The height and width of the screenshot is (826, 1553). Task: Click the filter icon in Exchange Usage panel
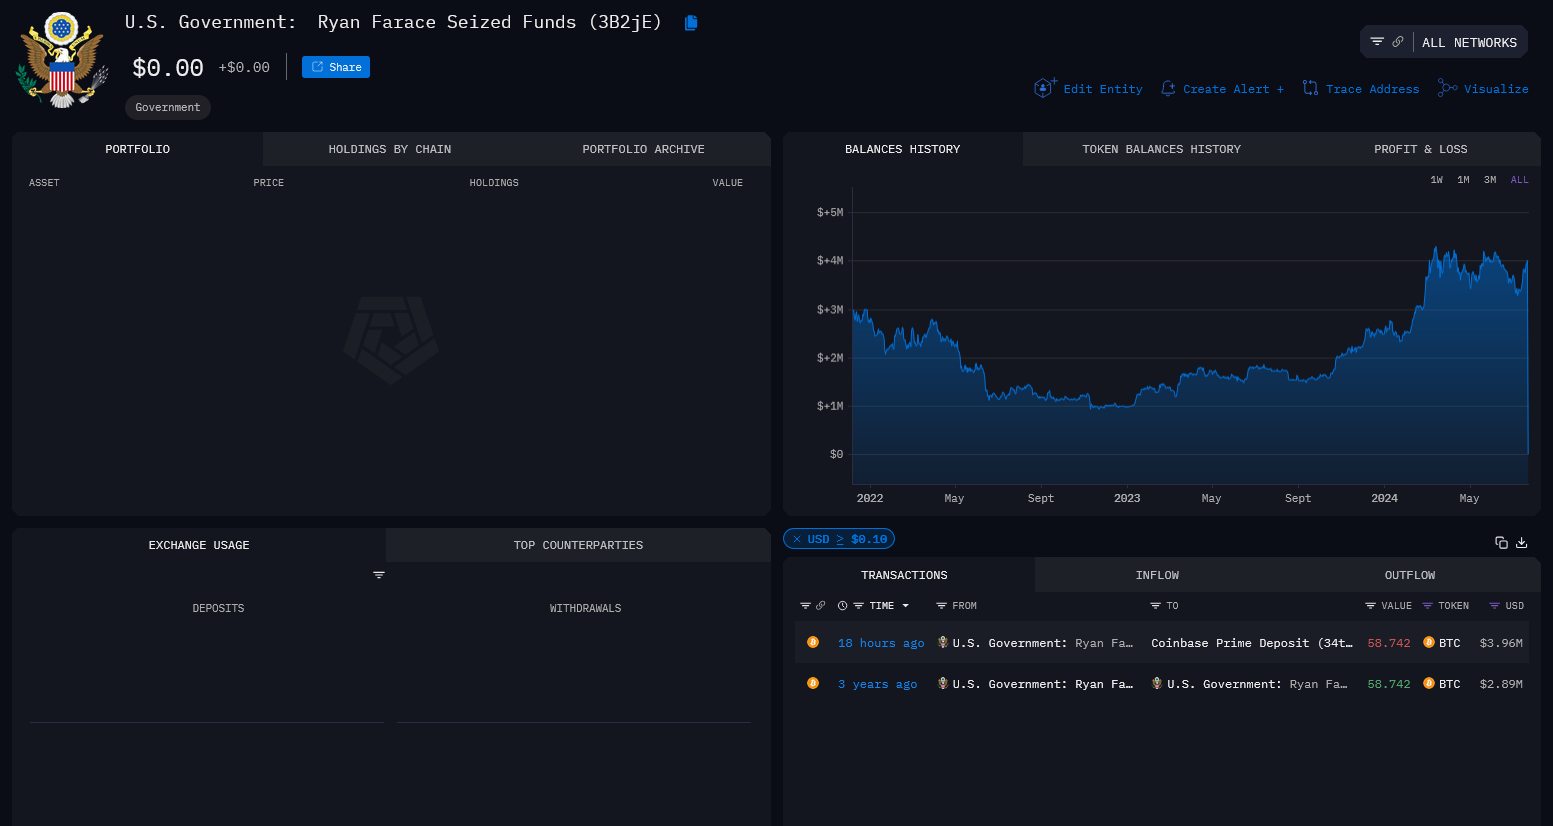(379, 575)
